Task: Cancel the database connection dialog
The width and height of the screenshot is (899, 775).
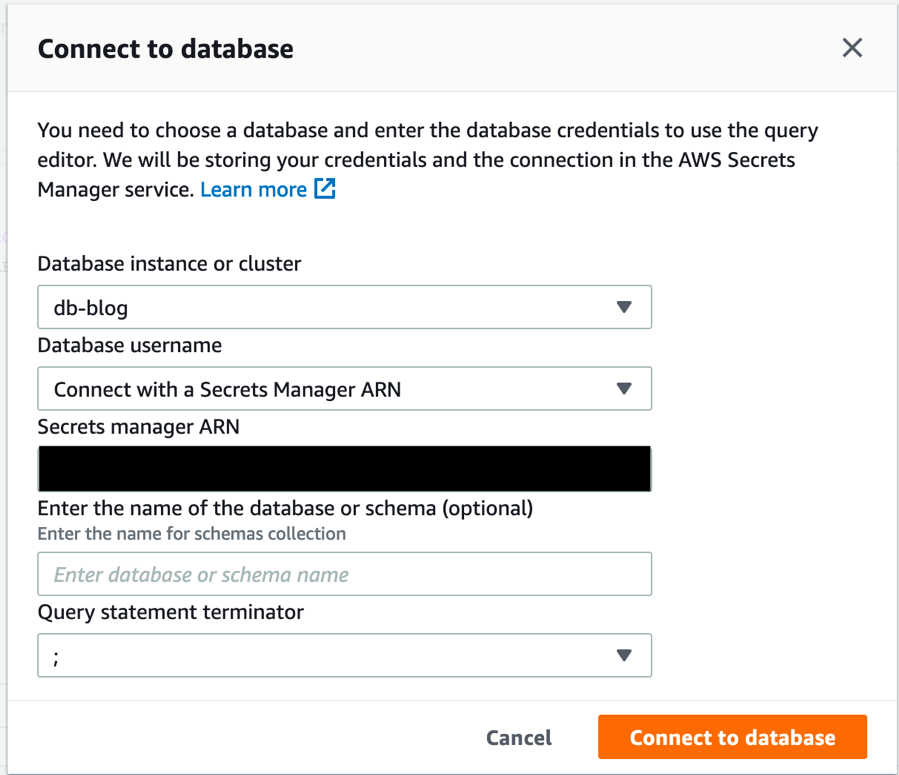Action: (x=518, y=737)
